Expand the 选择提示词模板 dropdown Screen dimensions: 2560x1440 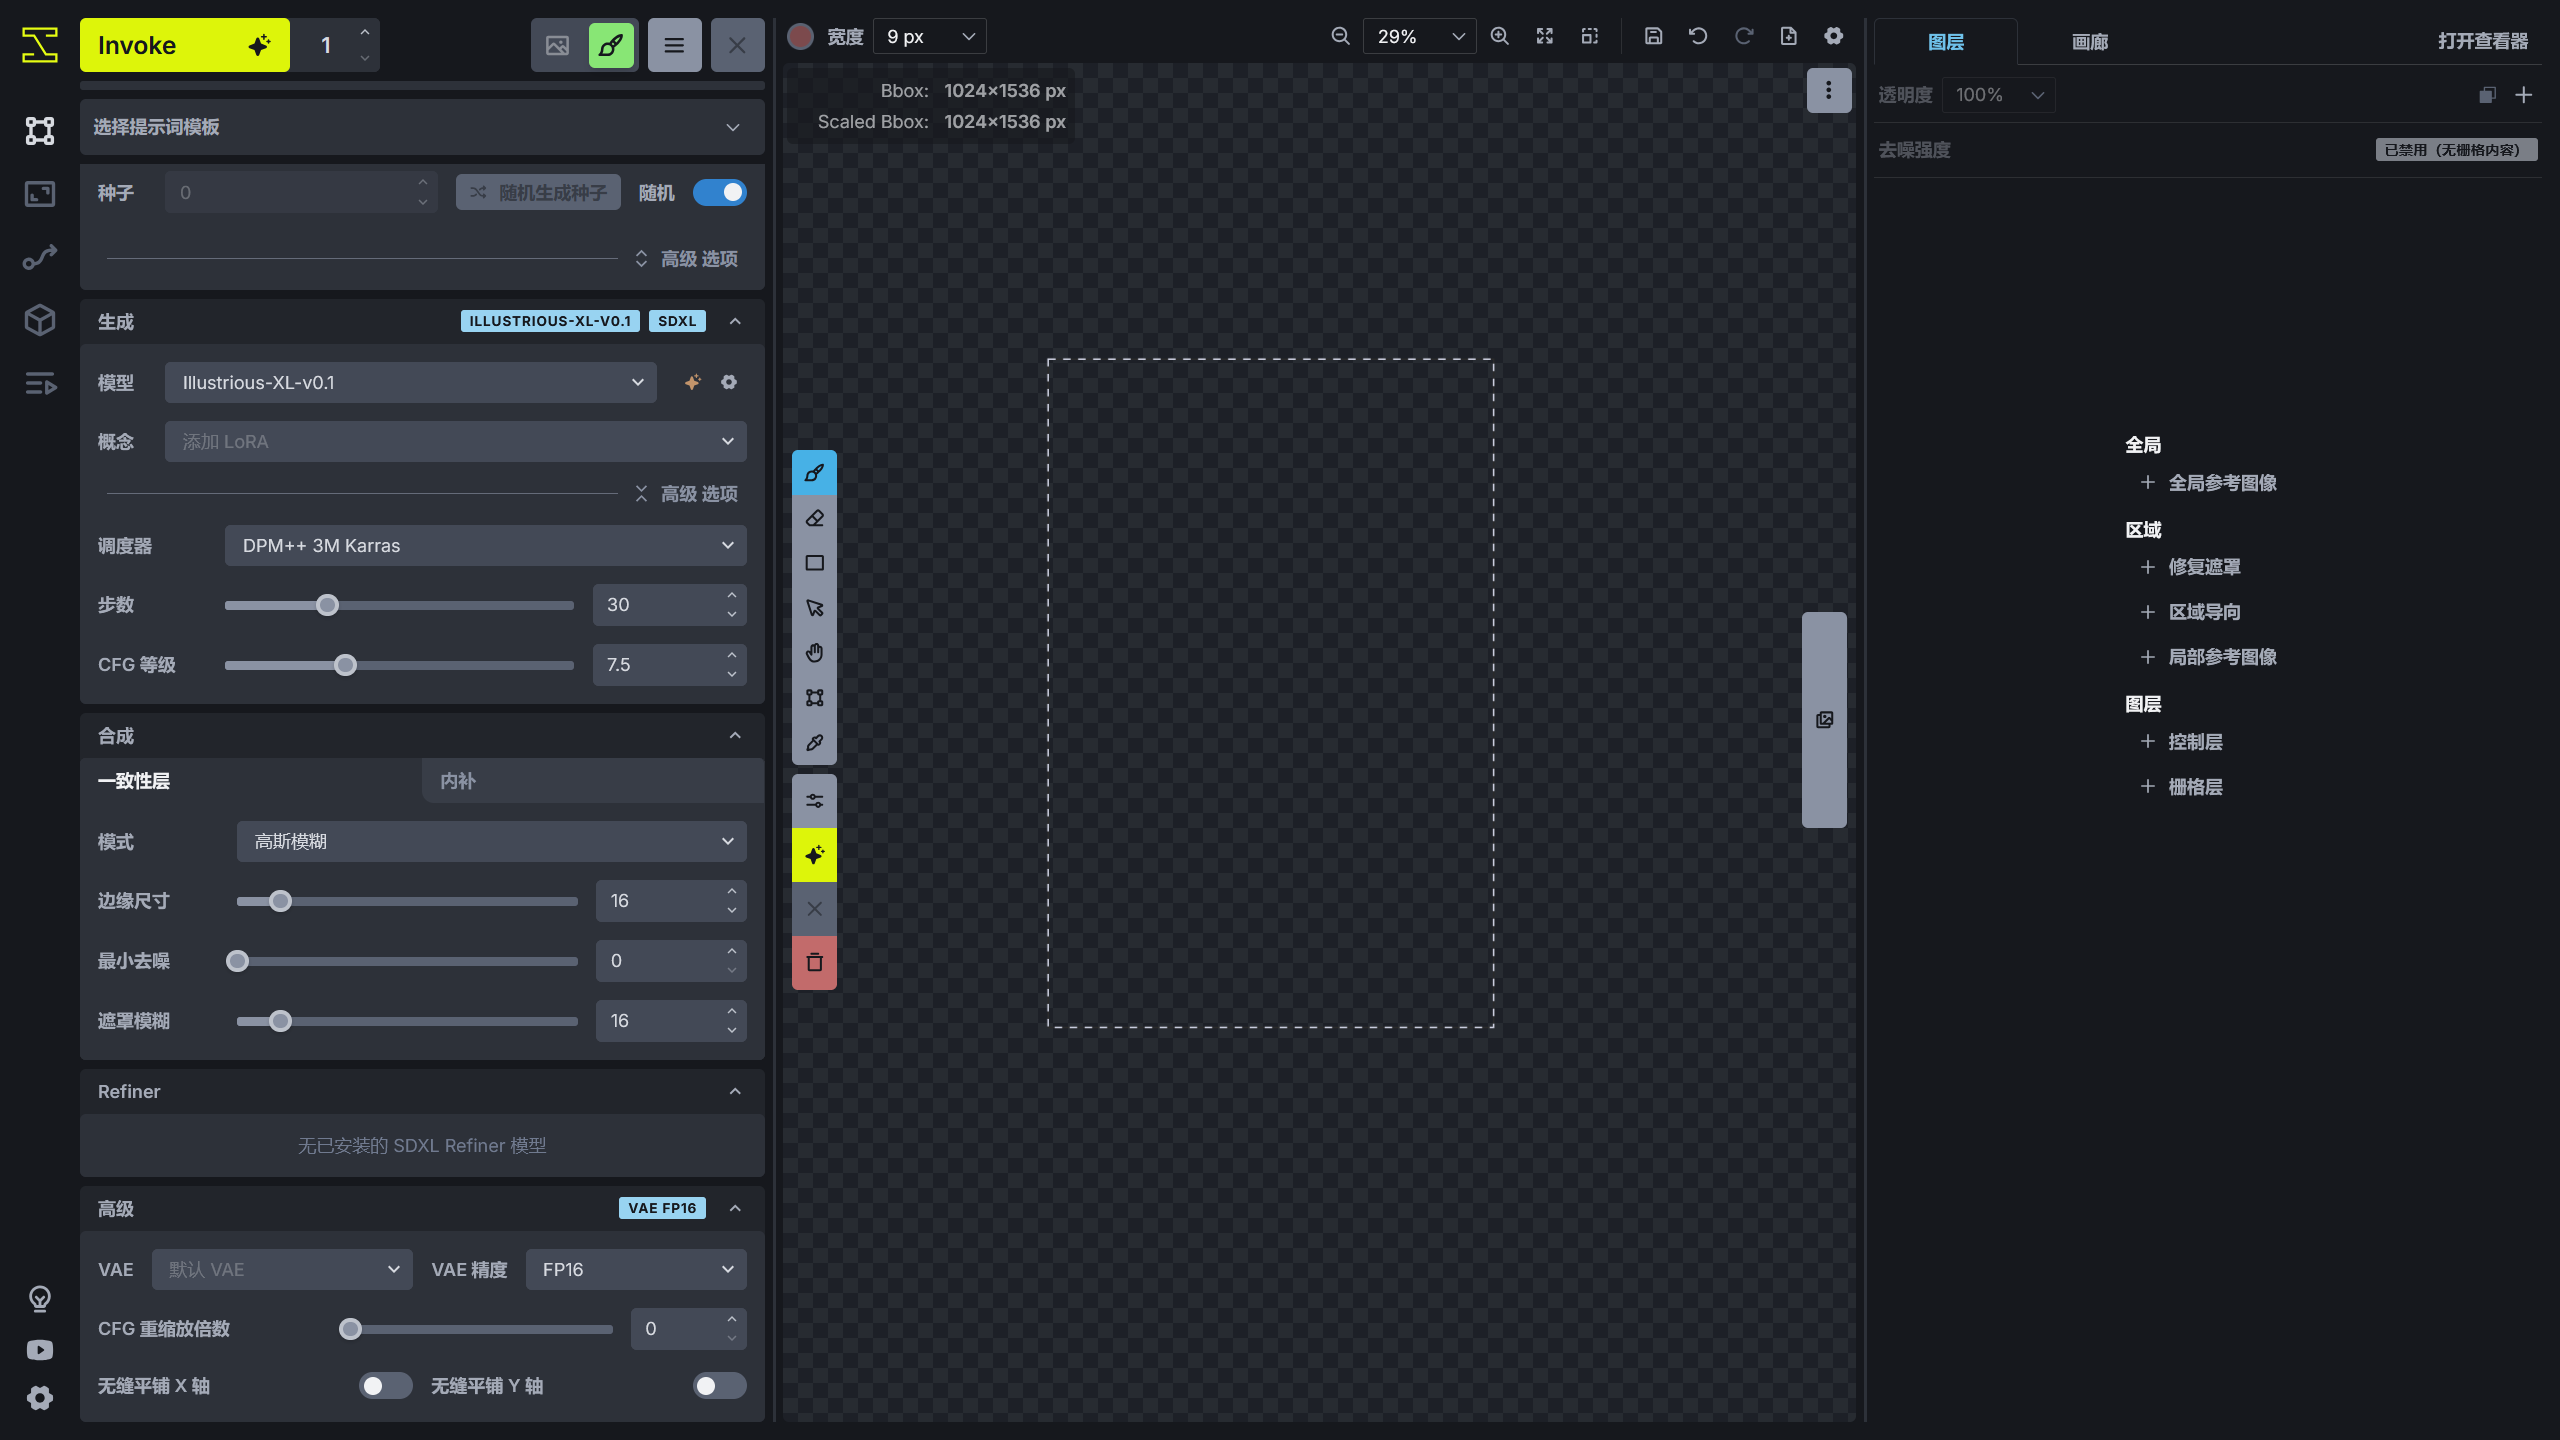coord(422,127)
